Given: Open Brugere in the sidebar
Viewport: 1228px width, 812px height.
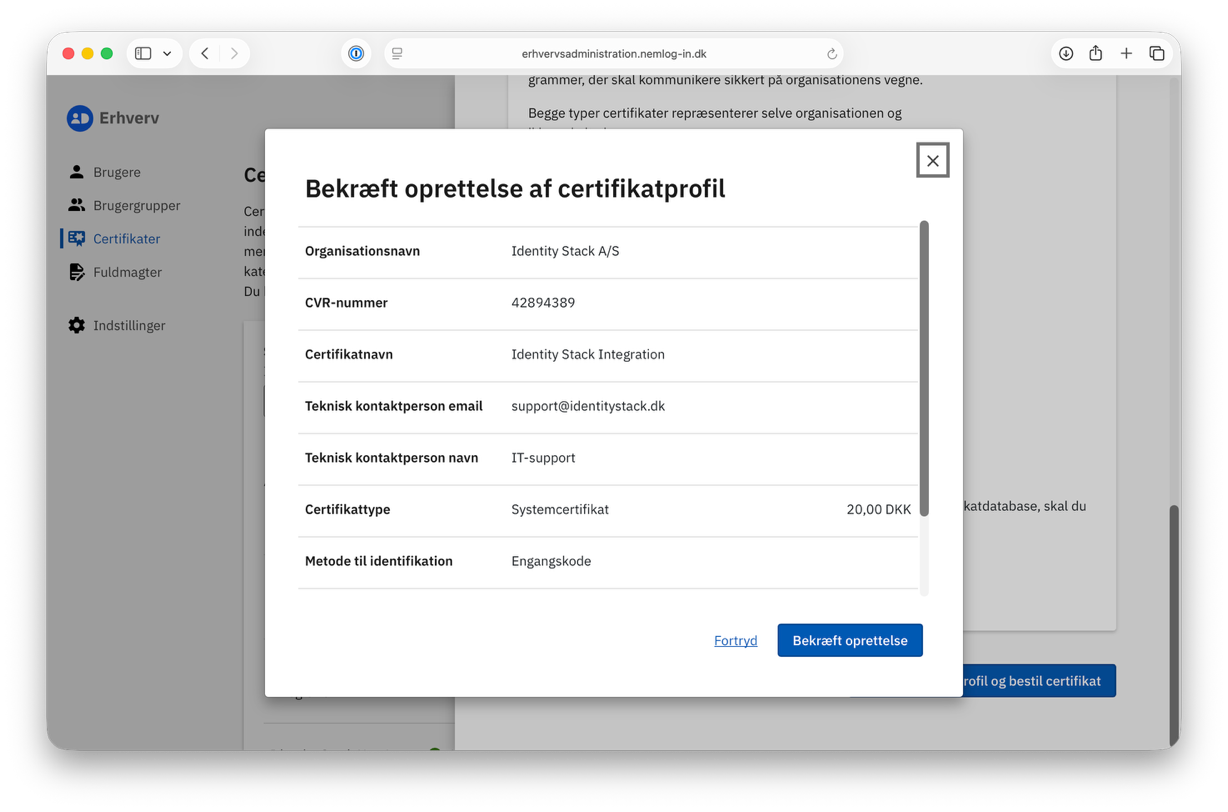Looking at the screenshot, I should (117, 172).
